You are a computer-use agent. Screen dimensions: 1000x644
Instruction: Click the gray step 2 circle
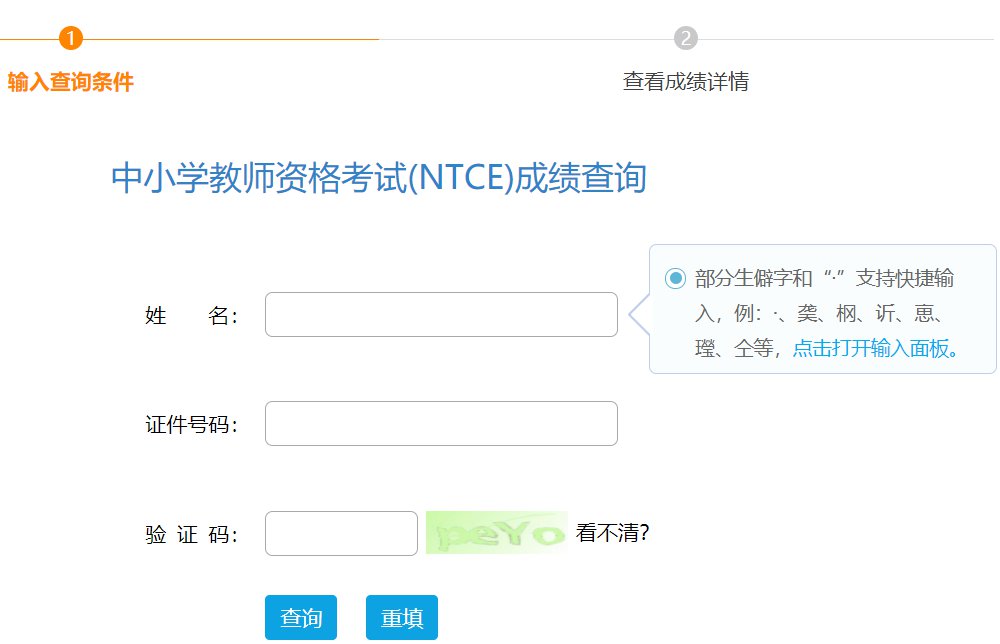pos(685,38)
